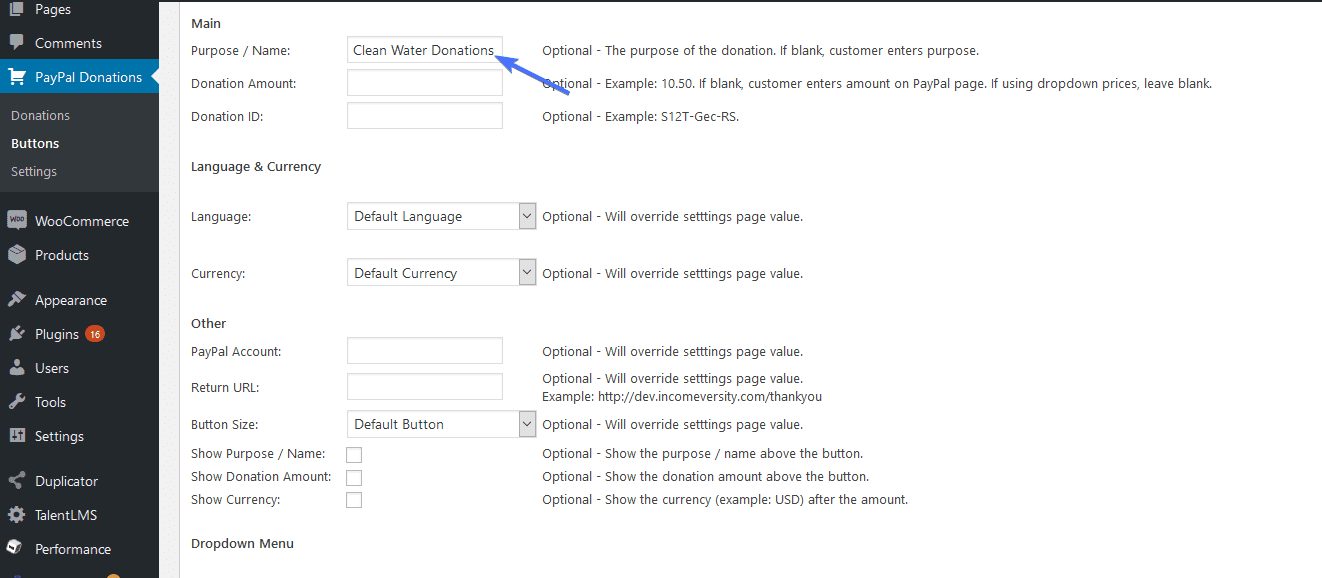Click the Return URL label
Image resolution: width=1322 pixels, height=578 pixels.
tap(225, 387)
